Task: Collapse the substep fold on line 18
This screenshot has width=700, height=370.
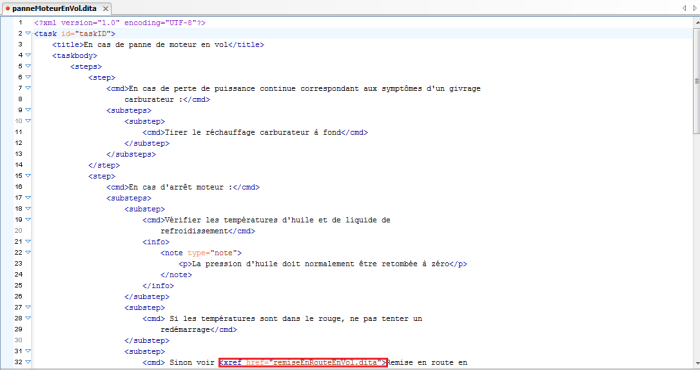Action: tap(28, 208)
